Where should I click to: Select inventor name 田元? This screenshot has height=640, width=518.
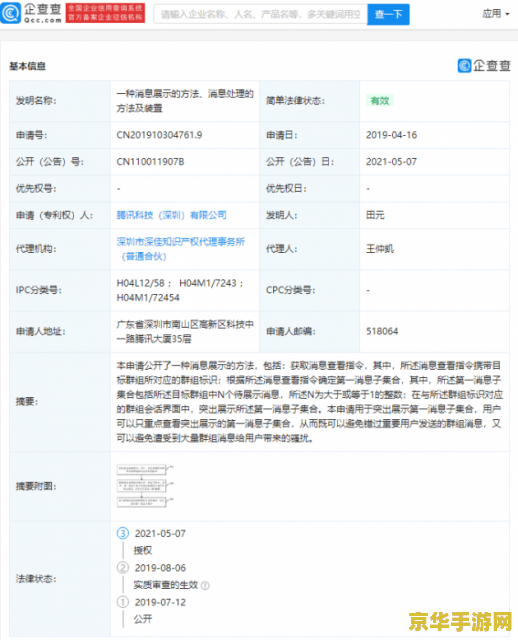[x=375, y=215]
